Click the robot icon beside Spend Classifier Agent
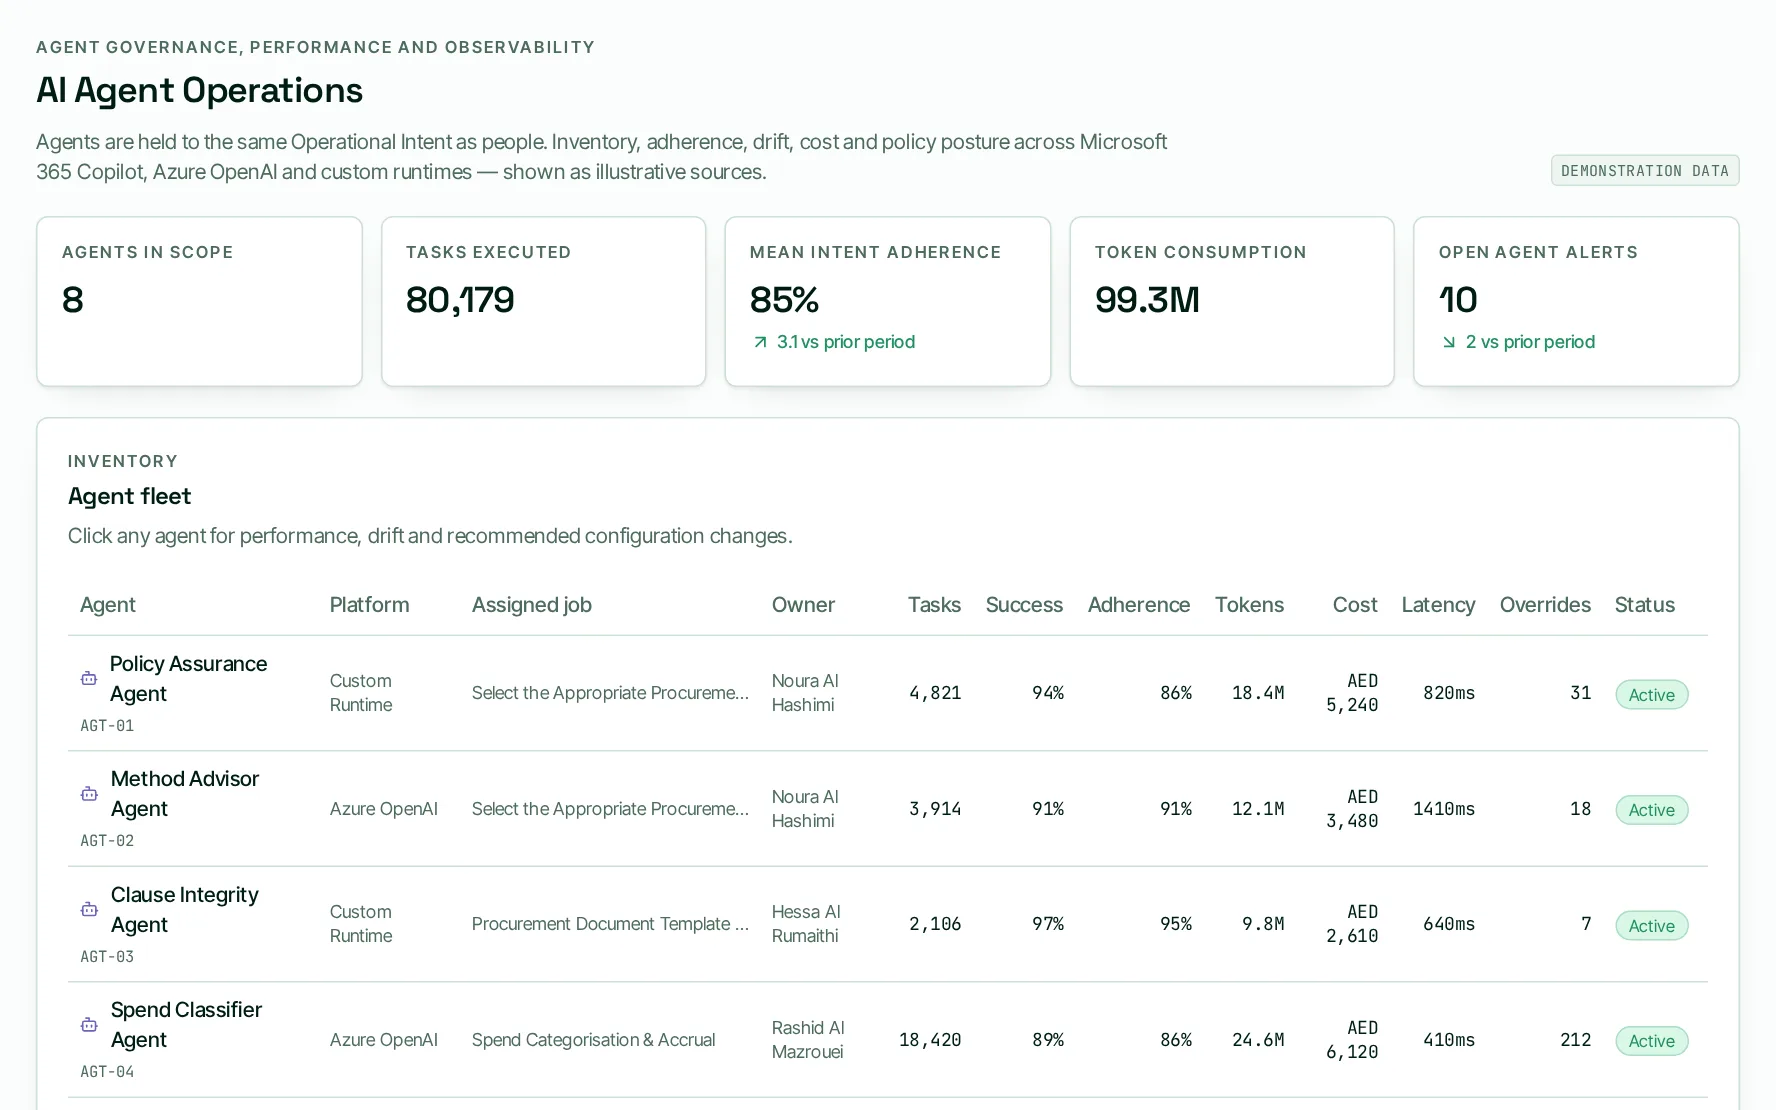 click(89, 1024)
